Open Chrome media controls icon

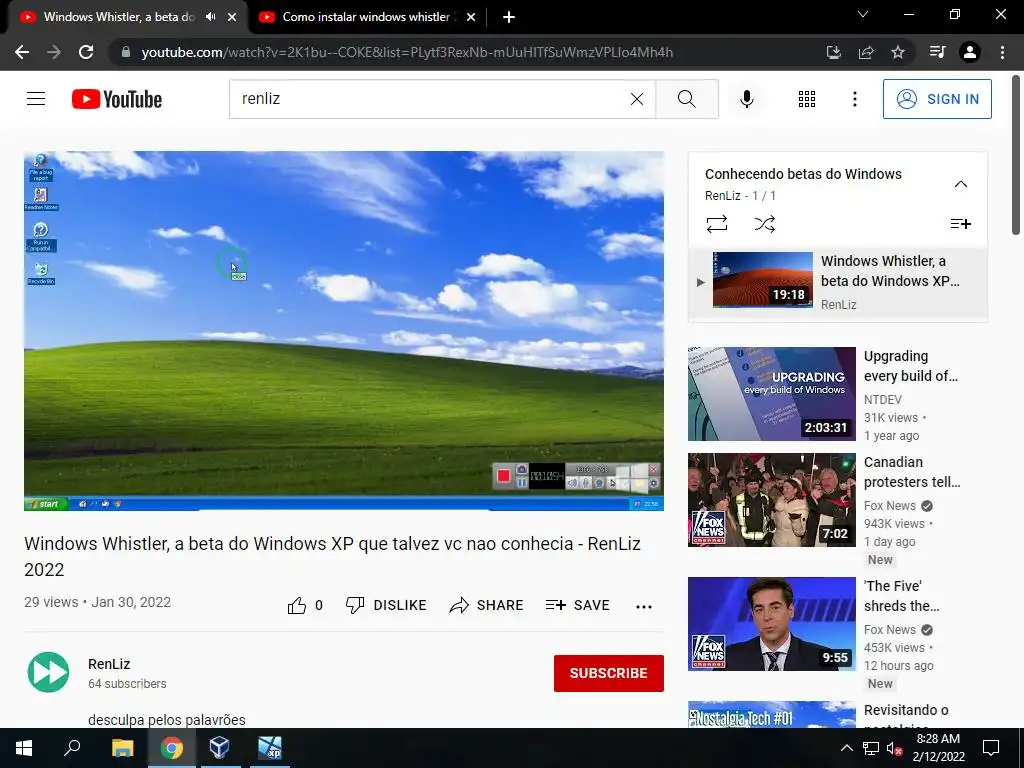[x=937, y=52]
